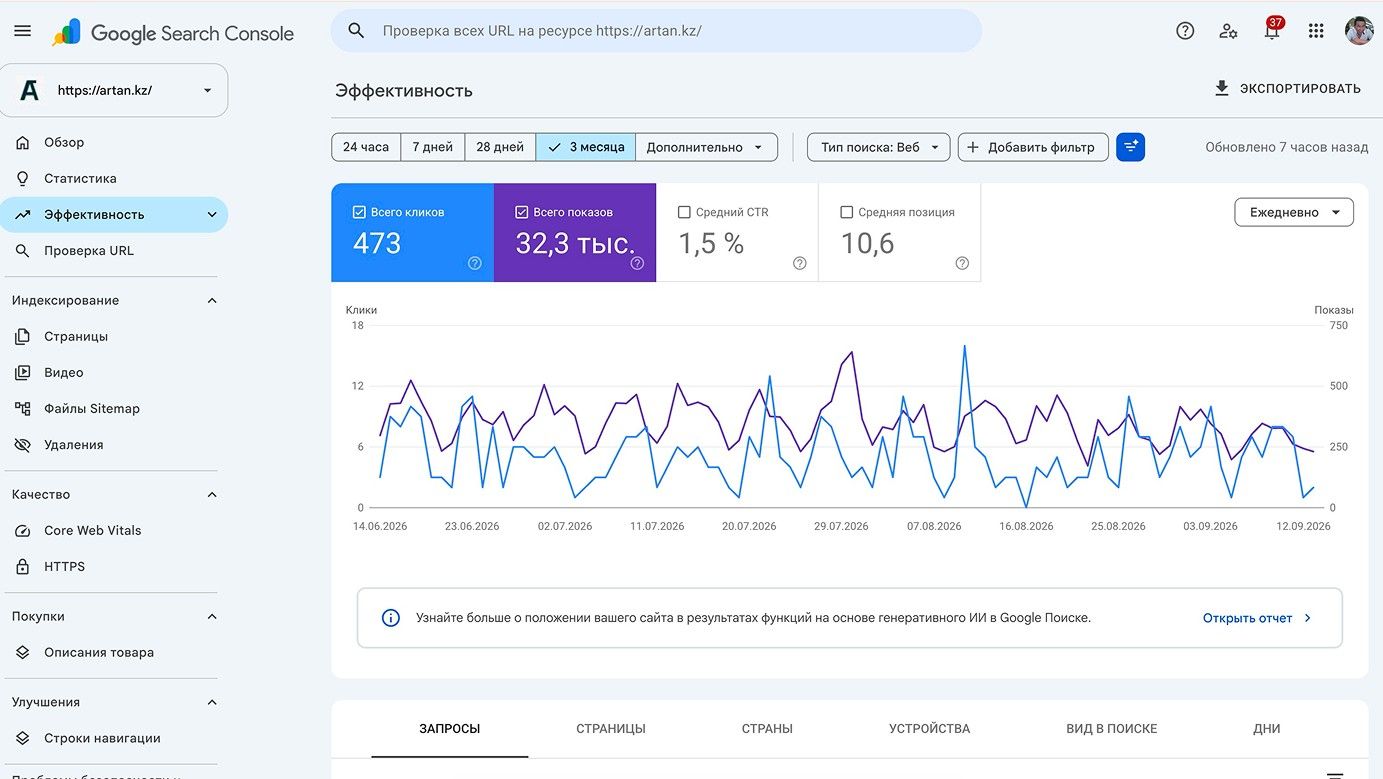Image resolution: width=1383 pixels, height=779 pixels.
Task: Switch to the ЗАПРОСЫ tab
Action: pyautogui.click(x=450, y=729)
